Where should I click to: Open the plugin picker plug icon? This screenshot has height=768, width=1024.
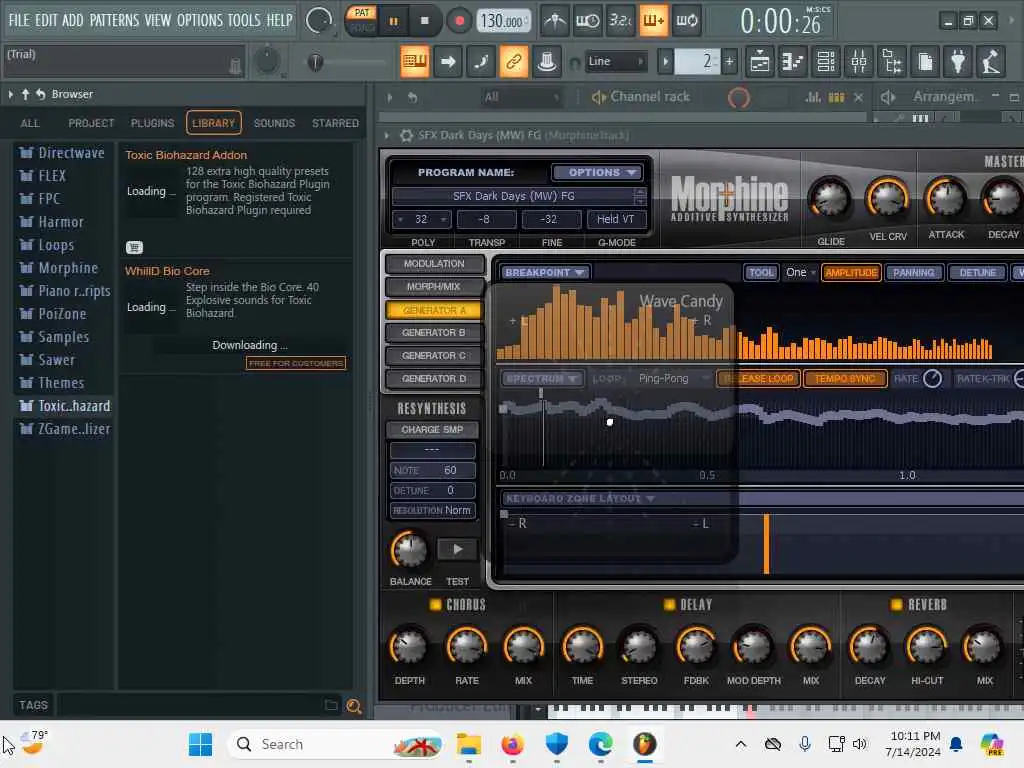point(958,62)
